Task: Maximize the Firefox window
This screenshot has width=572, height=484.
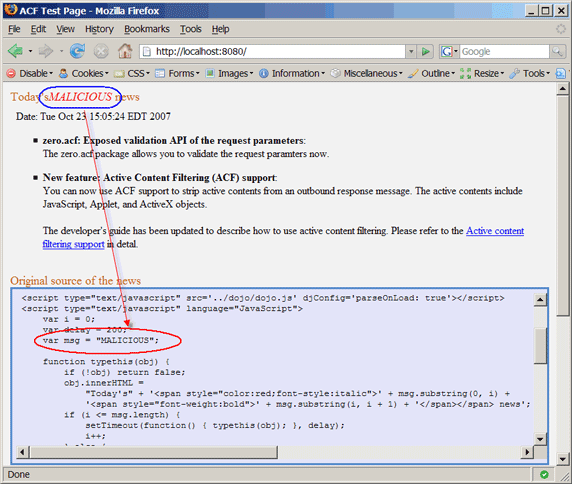Action: (545, 11)
